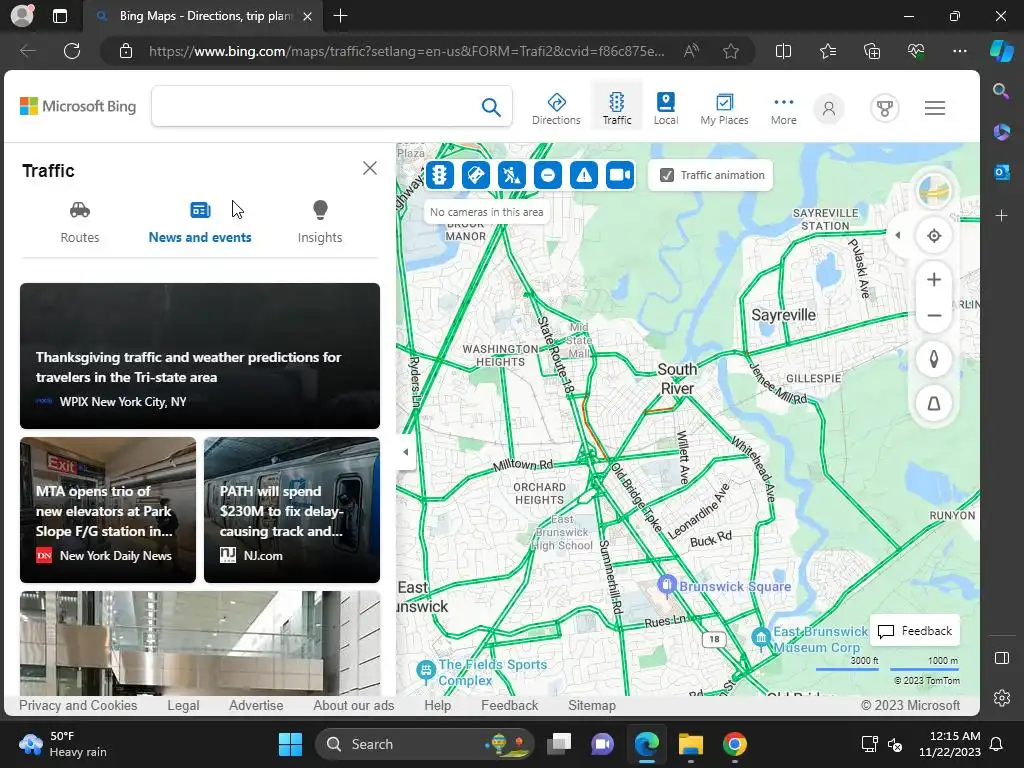Screen dimensions: 1024x768
Task: Zoom in on the map
Action: click(934, 280)
